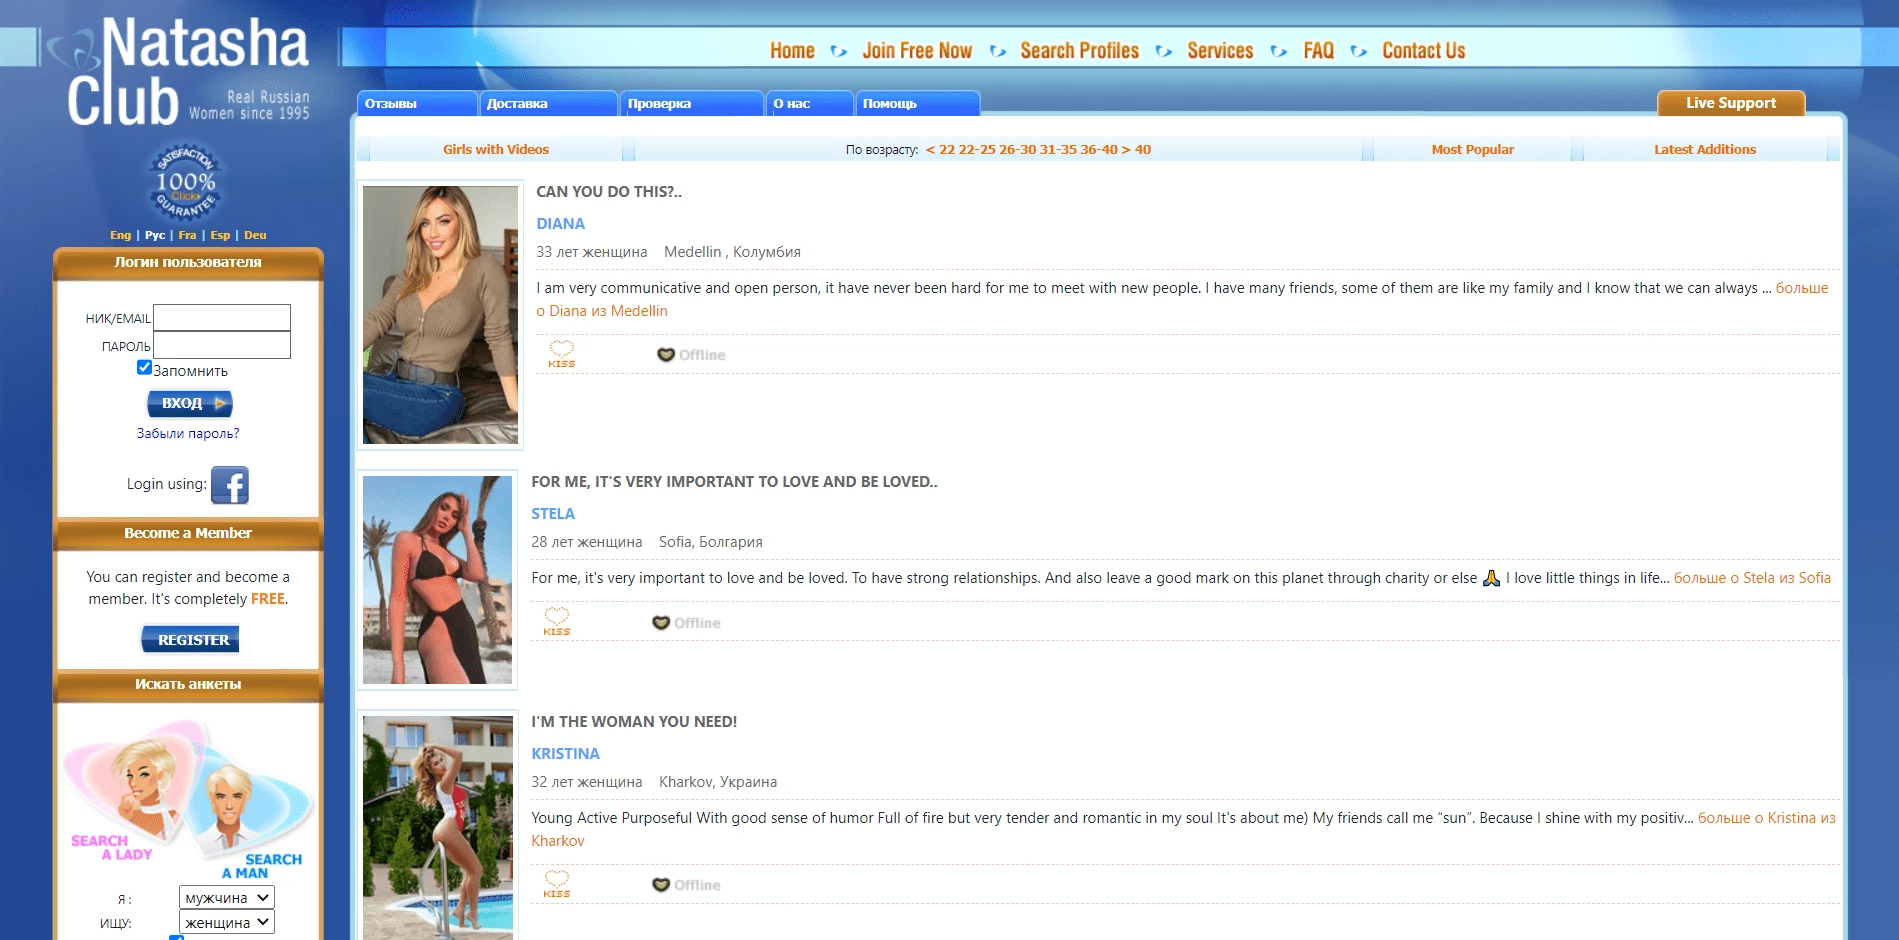Switch language to Fra

point(187,235)
